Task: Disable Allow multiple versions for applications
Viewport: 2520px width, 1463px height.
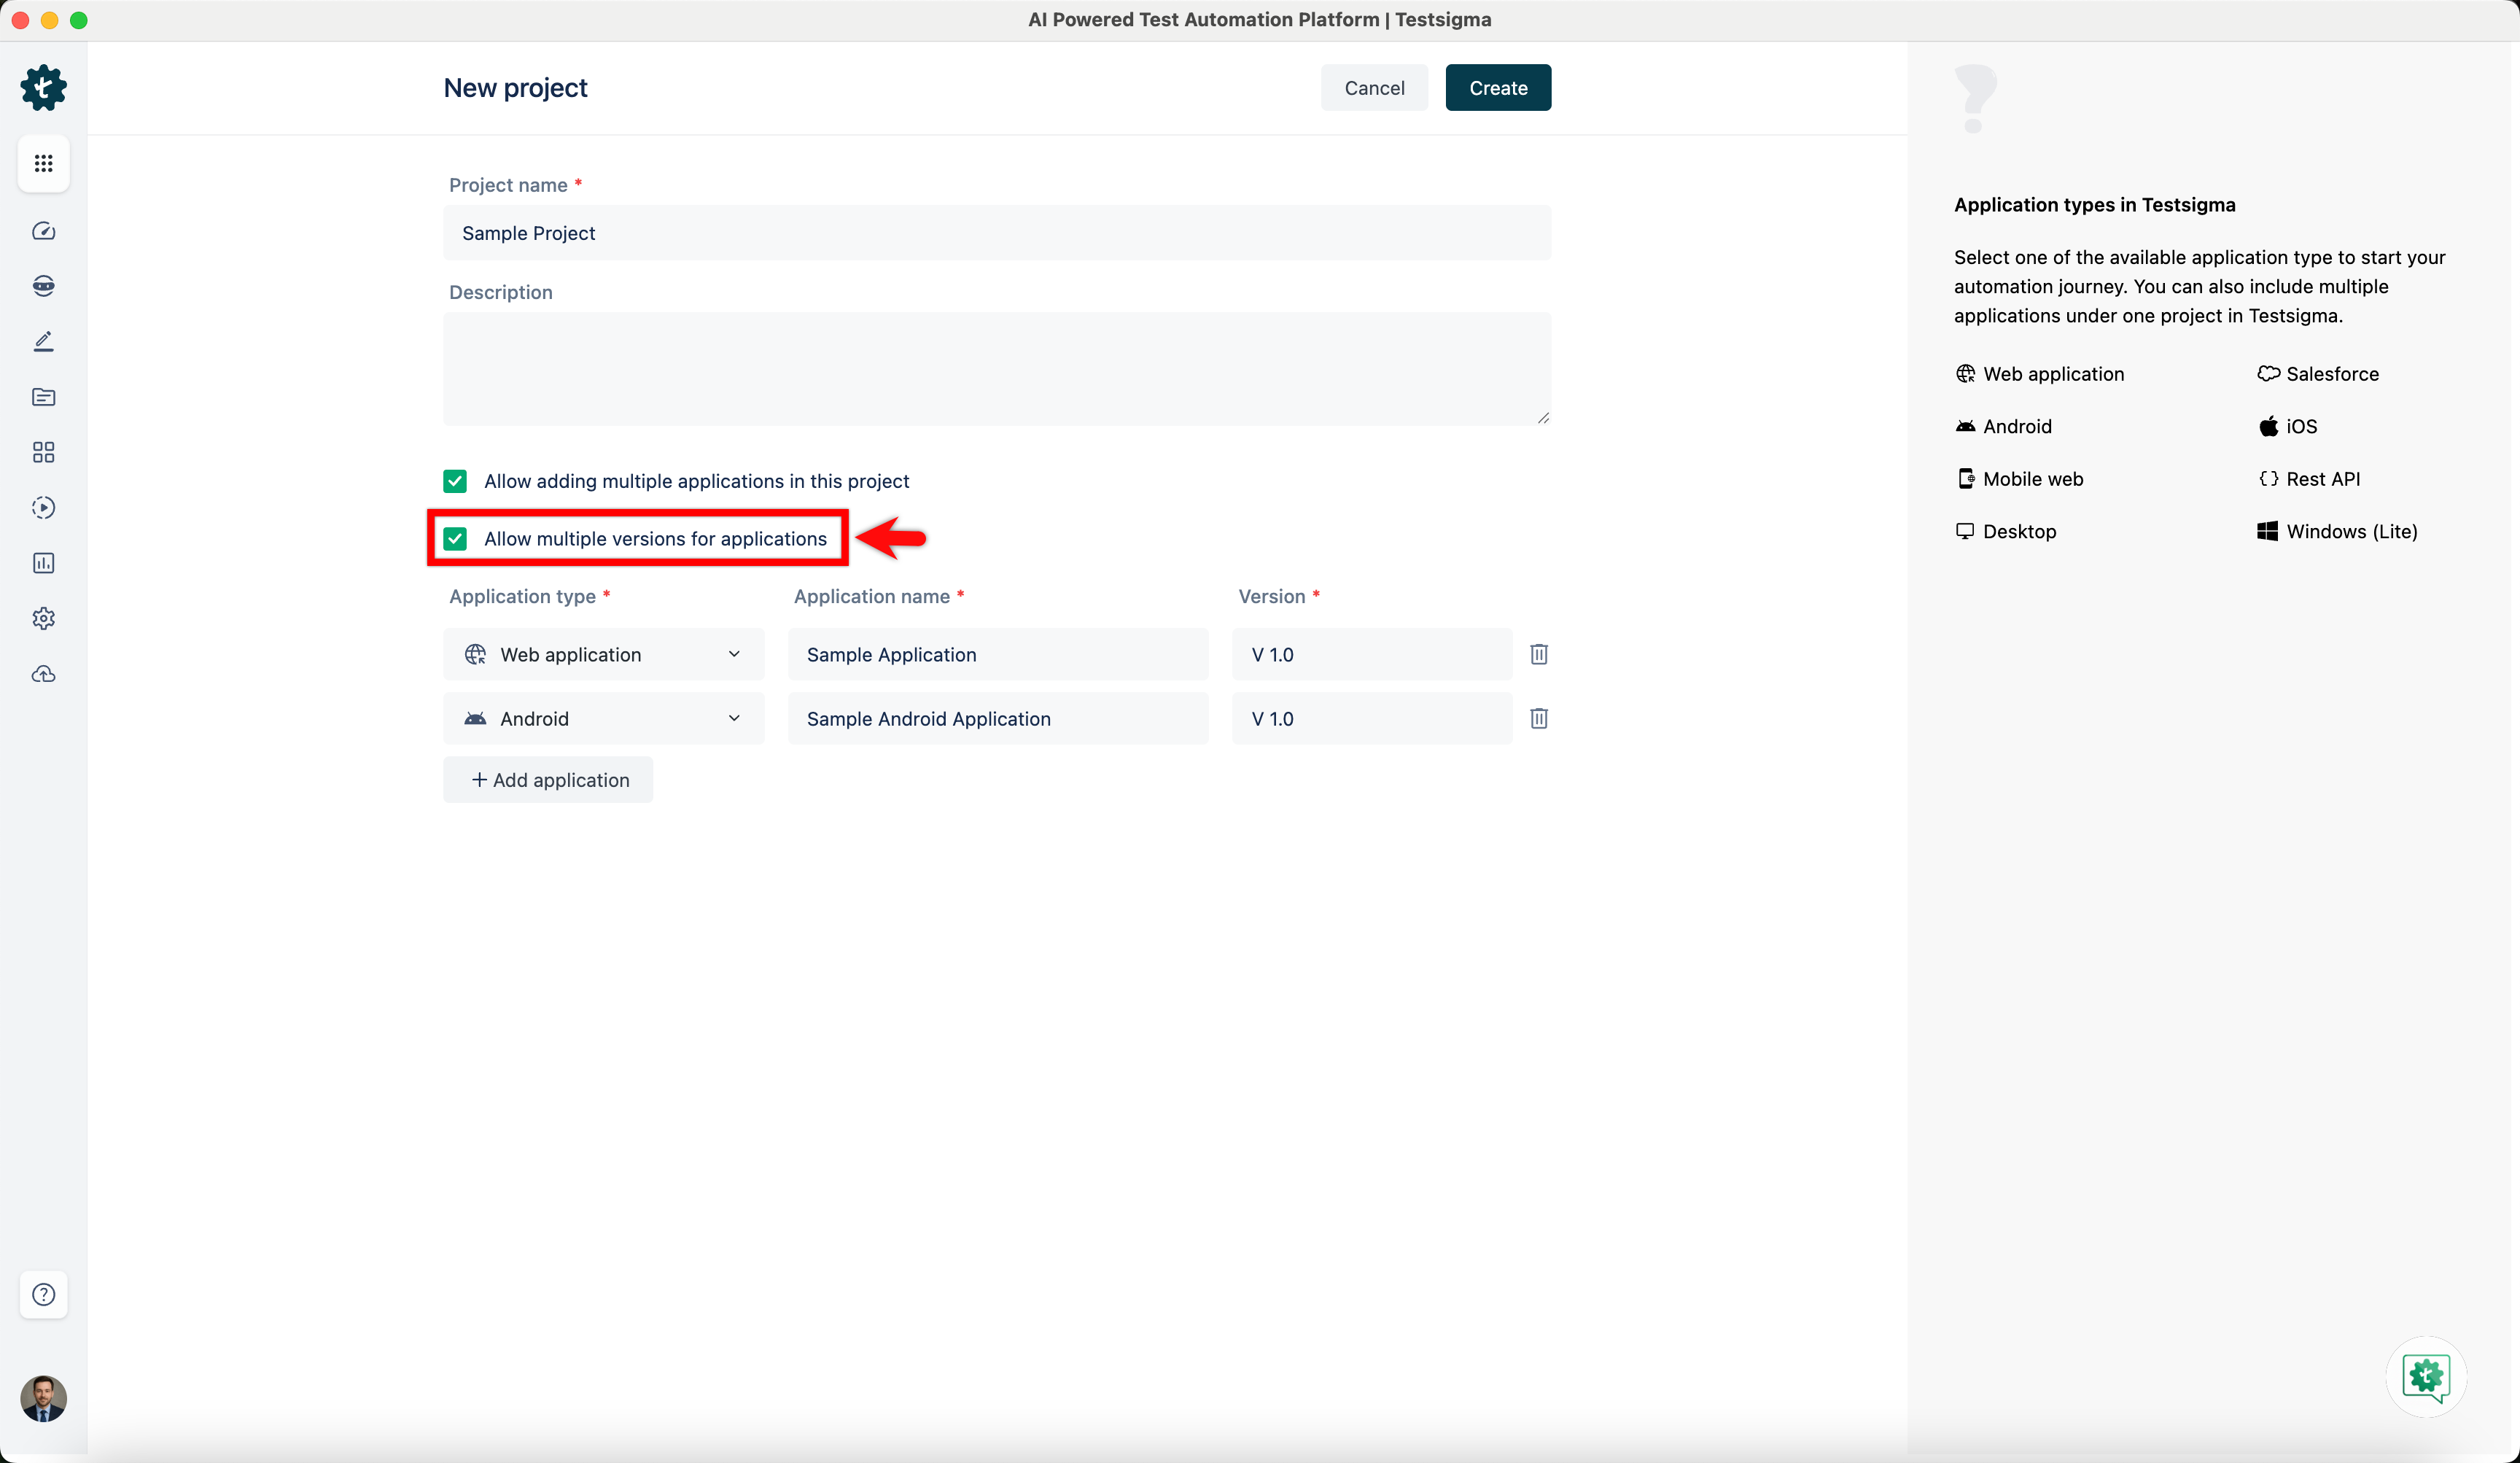Action: point(455,538)
